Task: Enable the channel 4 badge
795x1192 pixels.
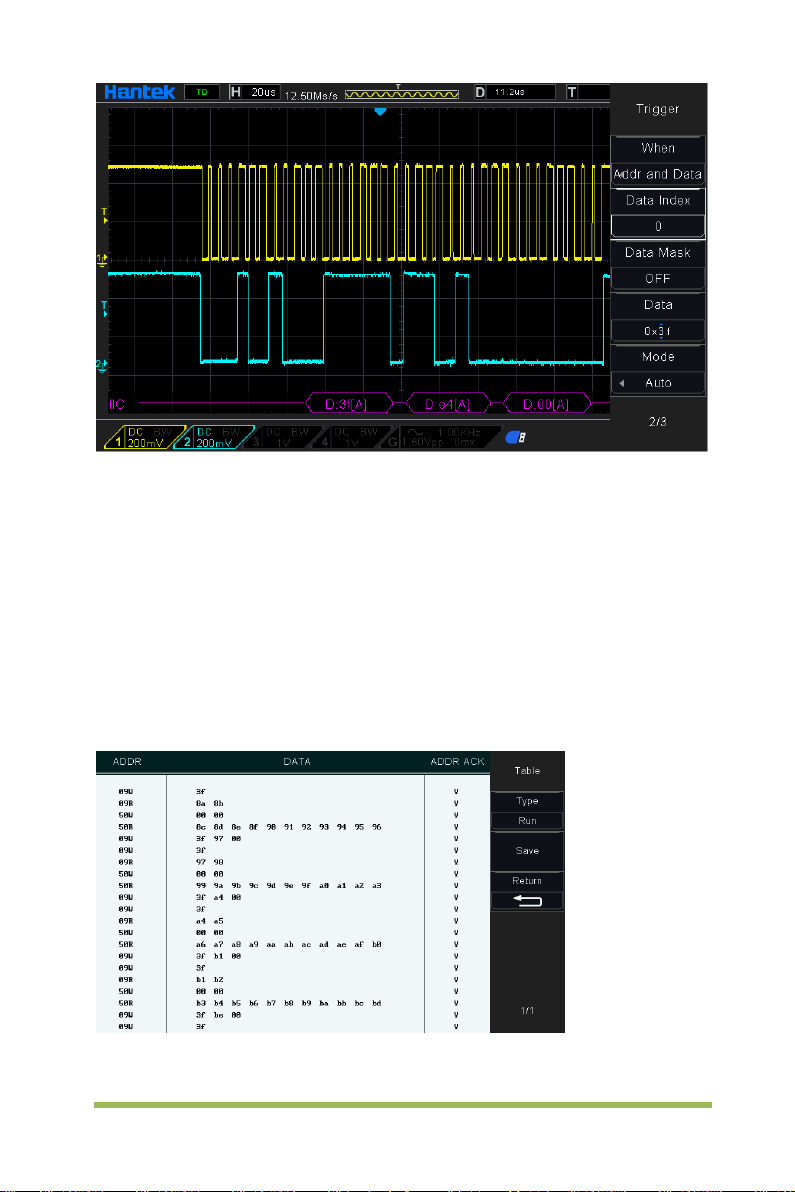Action: coord(350,437)
